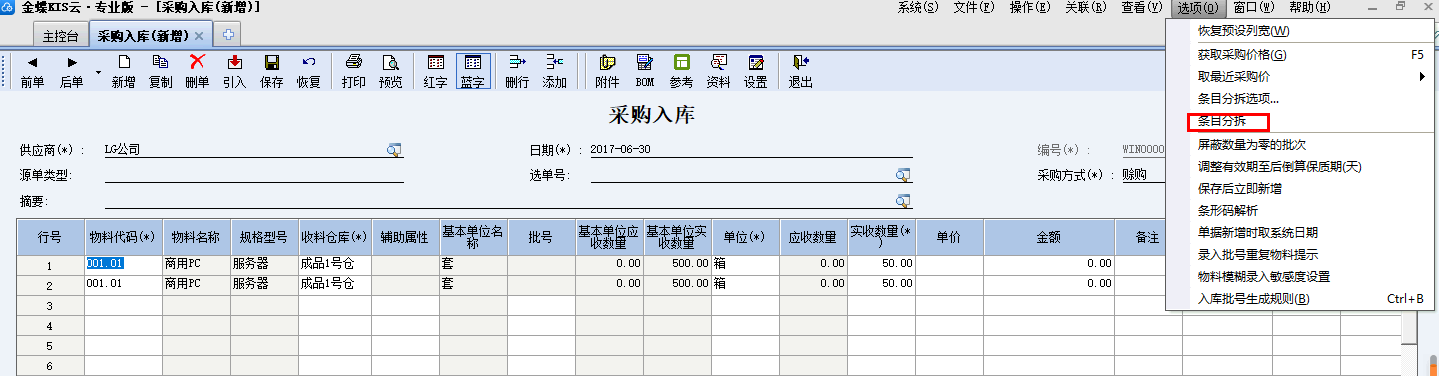Exit form with 退出 icon
The image size is (1439, 376).
pyautogui.click(x=800, y=72)
